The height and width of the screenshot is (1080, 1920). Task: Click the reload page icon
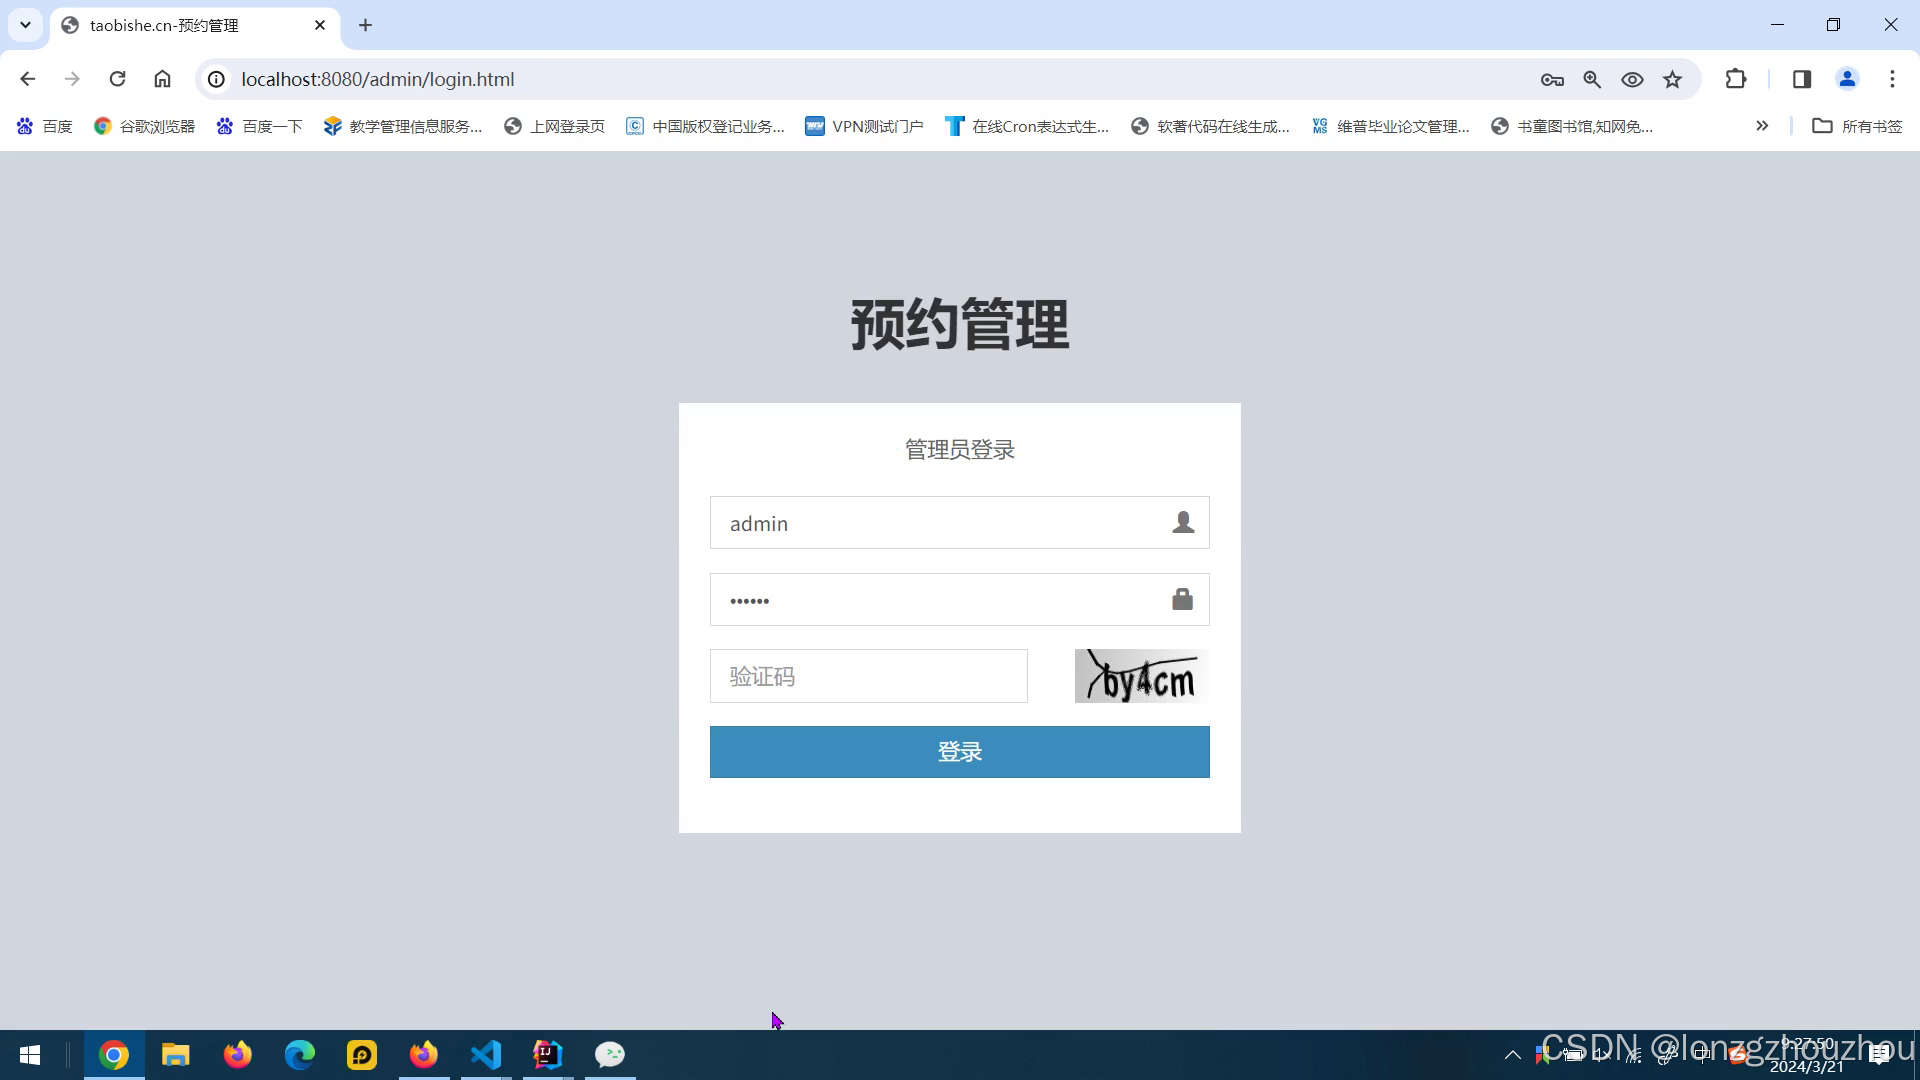coord(117,79)
